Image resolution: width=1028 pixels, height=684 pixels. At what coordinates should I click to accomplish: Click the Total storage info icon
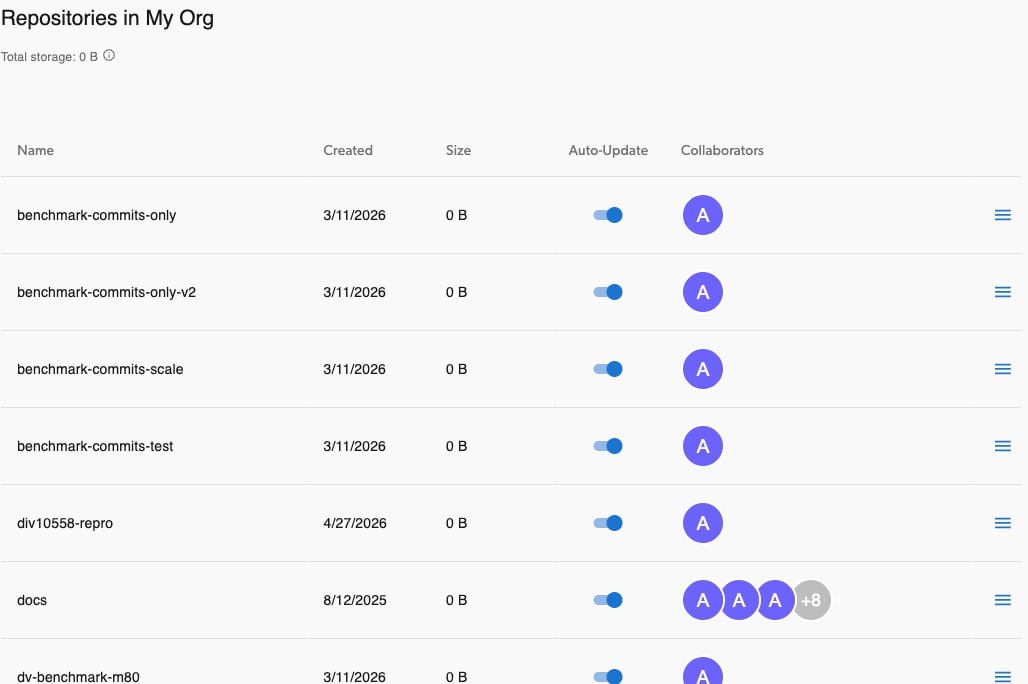click(109, 56)
